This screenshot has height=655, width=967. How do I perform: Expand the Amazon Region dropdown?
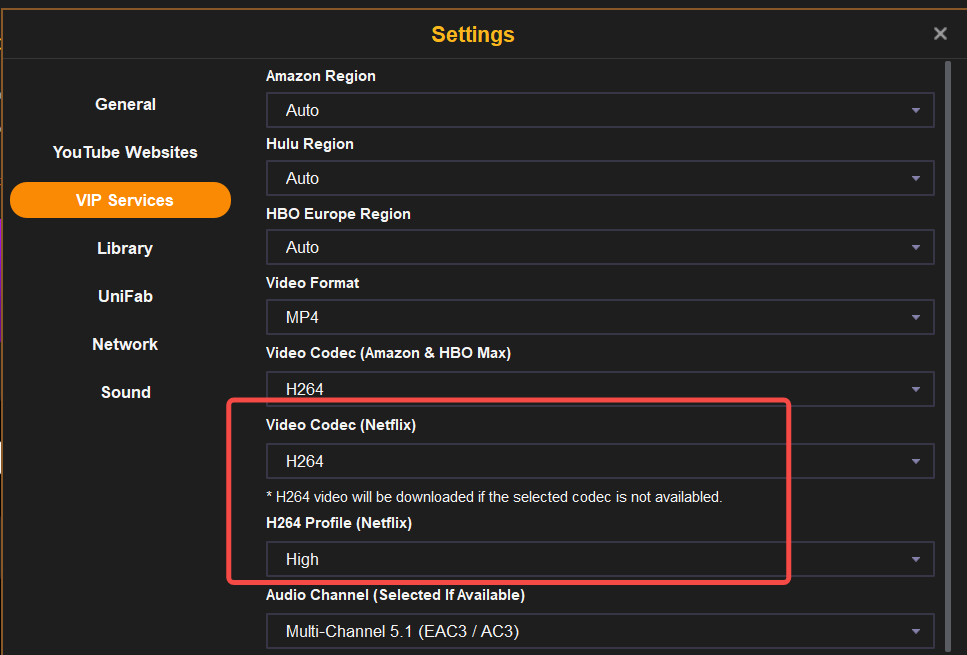(x=600, y=110)
